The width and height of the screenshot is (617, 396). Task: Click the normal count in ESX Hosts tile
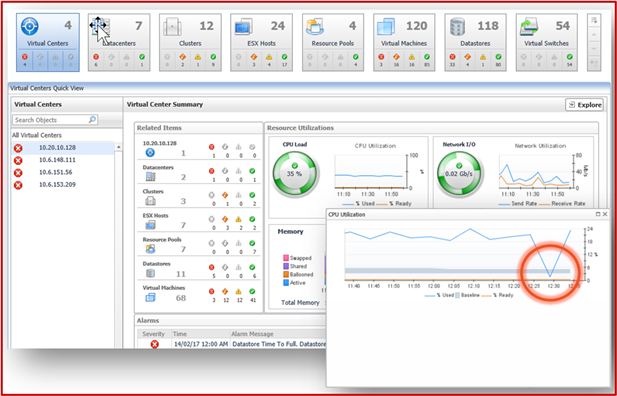click(x=284, y=60)
